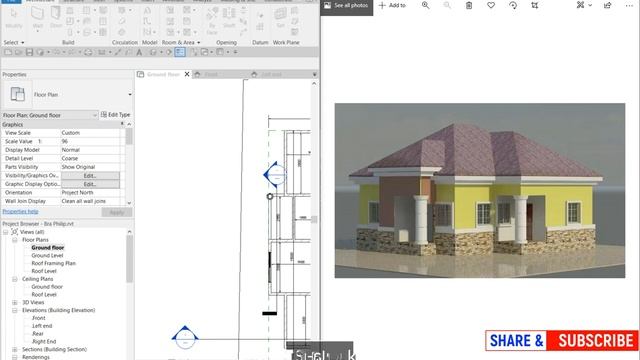Close the Ground floor view tab
The image size is (640, 360).
click(187, 74)
